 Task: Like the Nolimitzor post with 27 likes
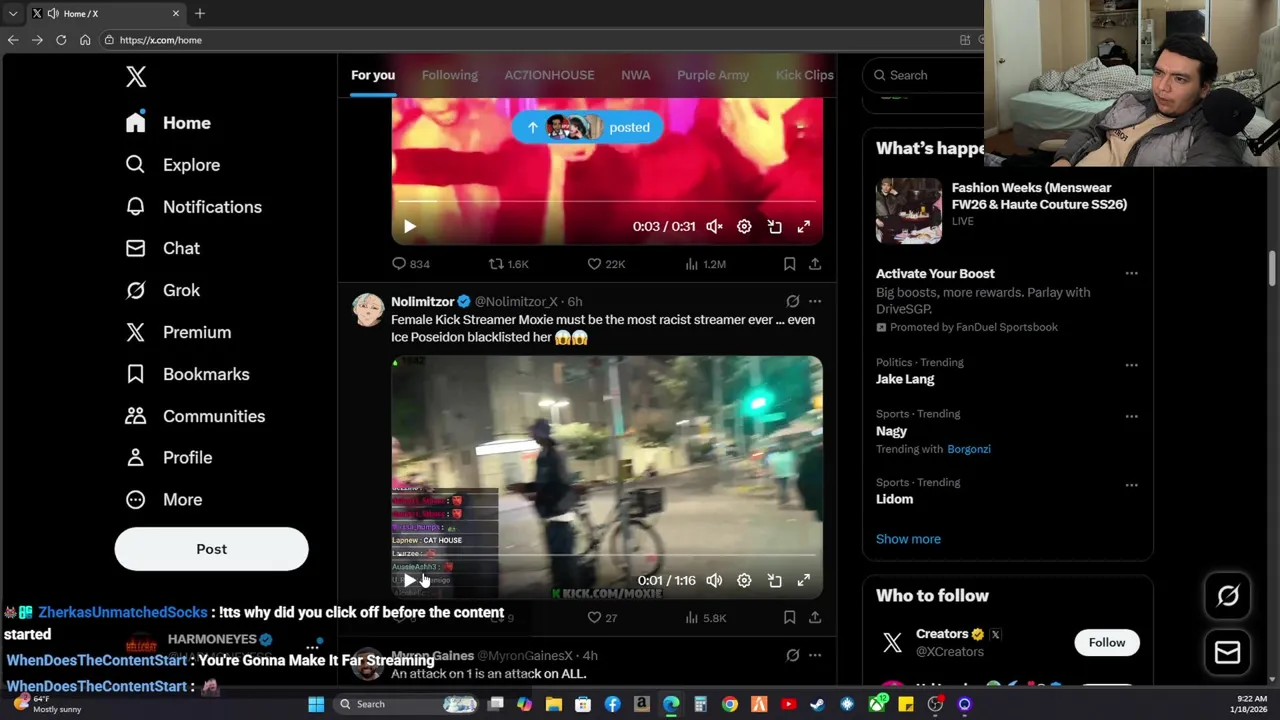pyautogui.click(x=603, y=618)
